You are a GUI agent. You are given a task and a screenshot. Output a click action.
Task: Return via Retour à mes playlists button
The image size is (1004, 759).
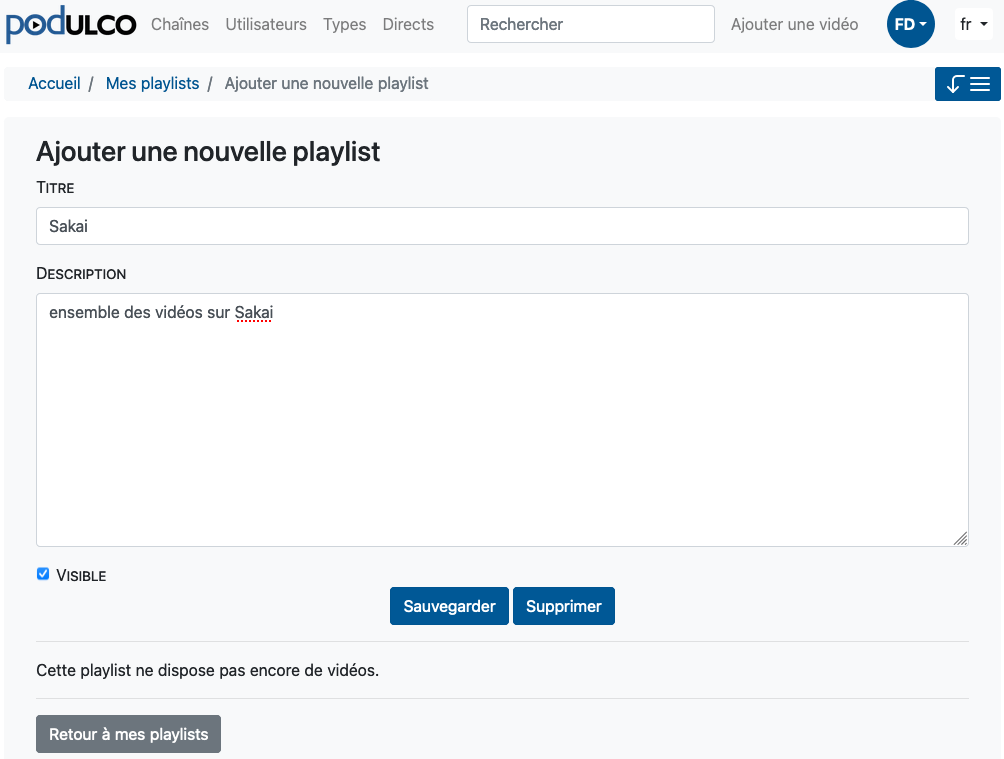tap(128, 734)
